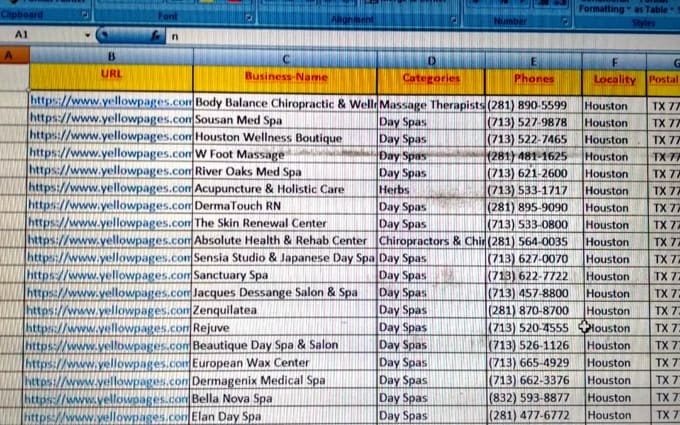Select cell European Wax Center

point(283,363)
